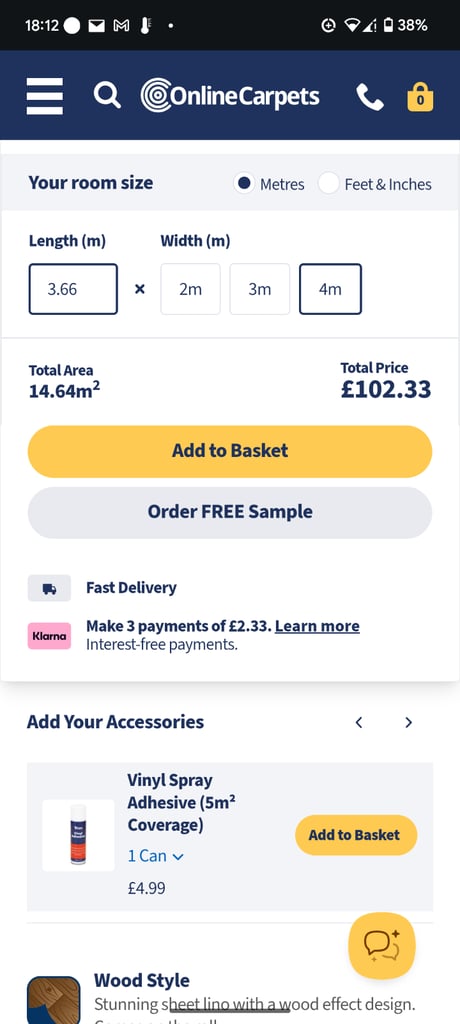Select the Metres unit option
460x1024 pixels.
click(x=269, y=184)
